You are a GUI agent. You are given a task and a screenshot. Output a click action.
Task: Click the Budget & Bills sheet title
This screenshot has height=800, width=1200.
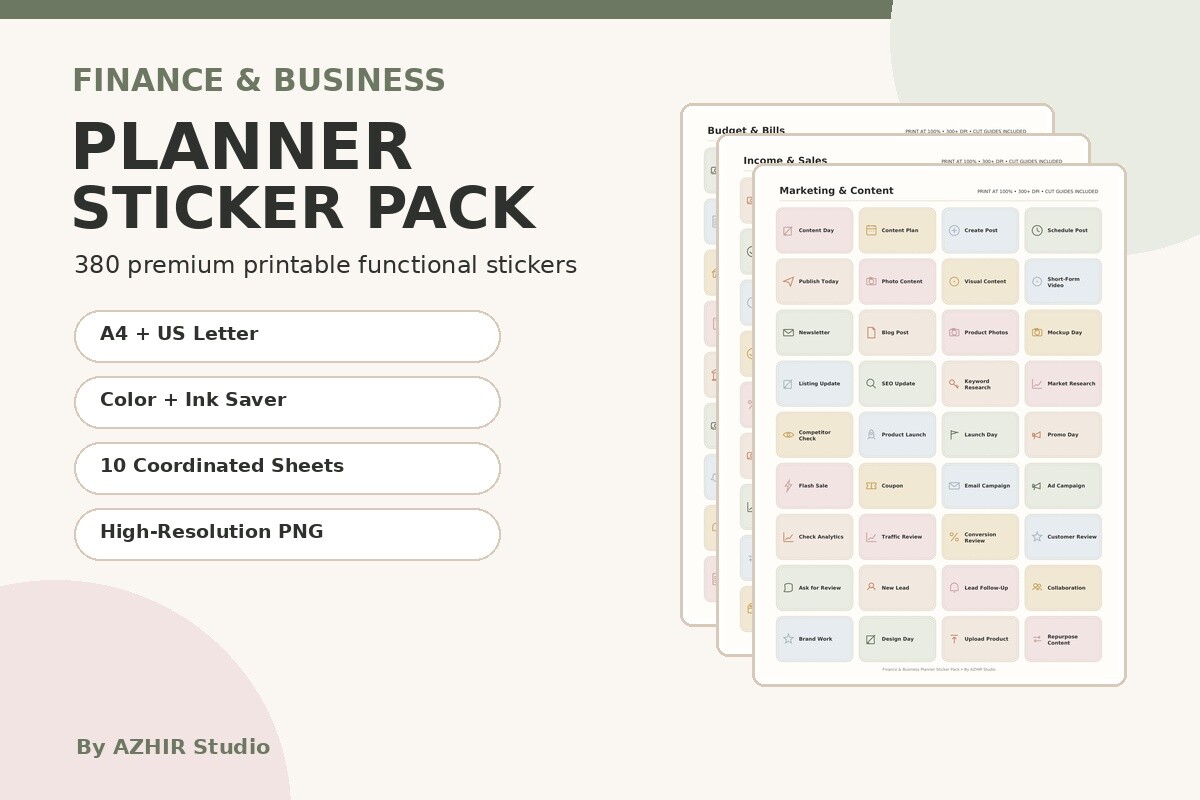point(746,130)
